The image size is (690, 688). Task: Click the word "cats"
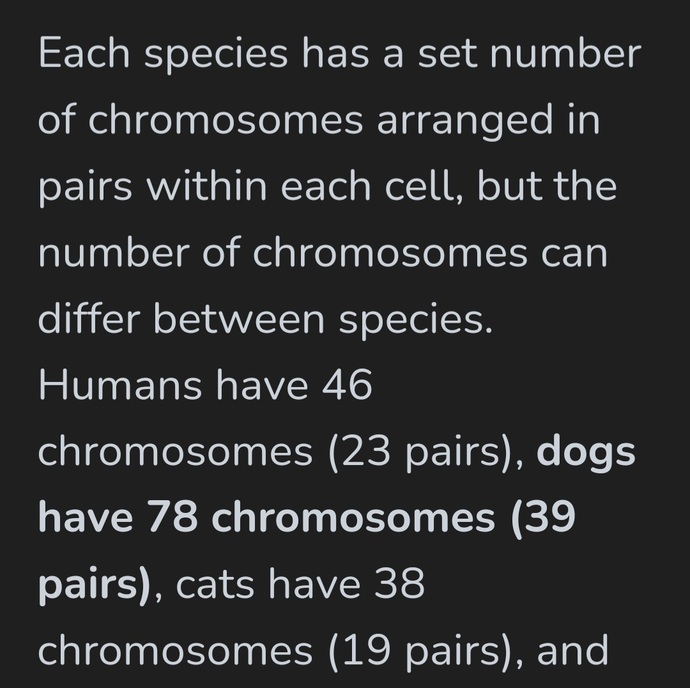click(x=215, y=585)
